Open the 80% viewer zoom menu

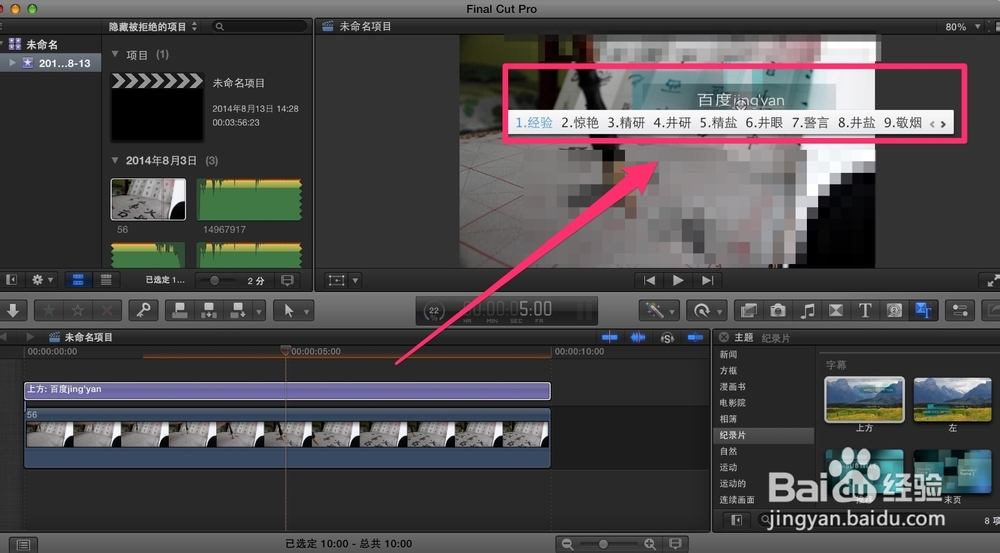click(x=962, y=27)
